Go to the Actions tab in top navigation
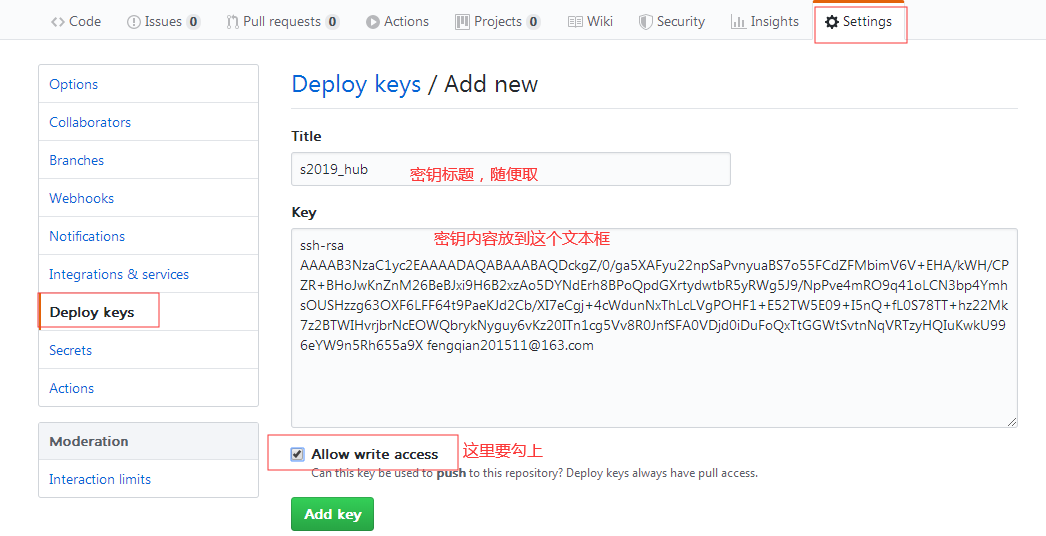Screen dimensions: 1046x536 tap(398, 21)
